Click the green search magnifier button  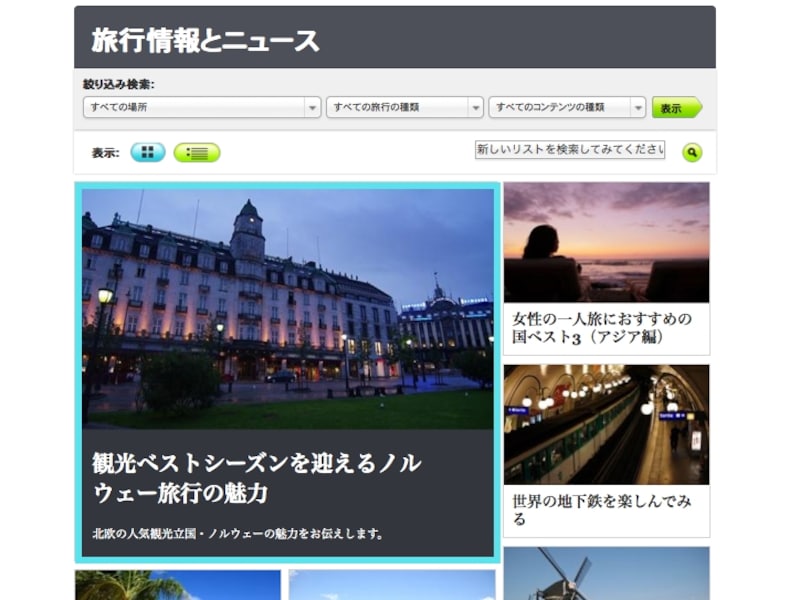click(692, 152)
